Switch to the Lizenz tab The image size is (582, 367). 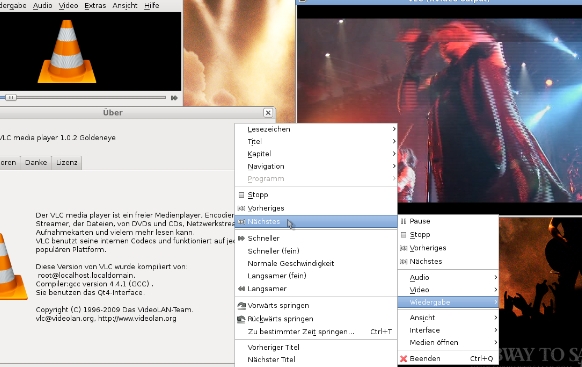click(x=67, y=163)
